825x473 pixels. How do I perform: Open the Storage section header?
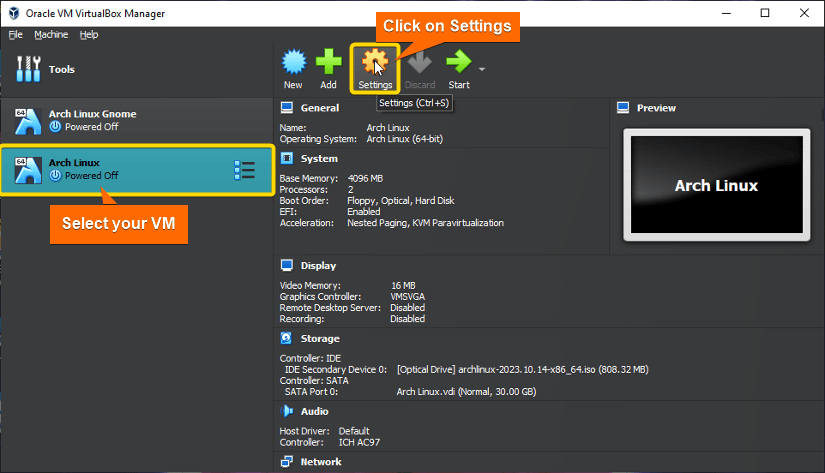coord(320,338)
